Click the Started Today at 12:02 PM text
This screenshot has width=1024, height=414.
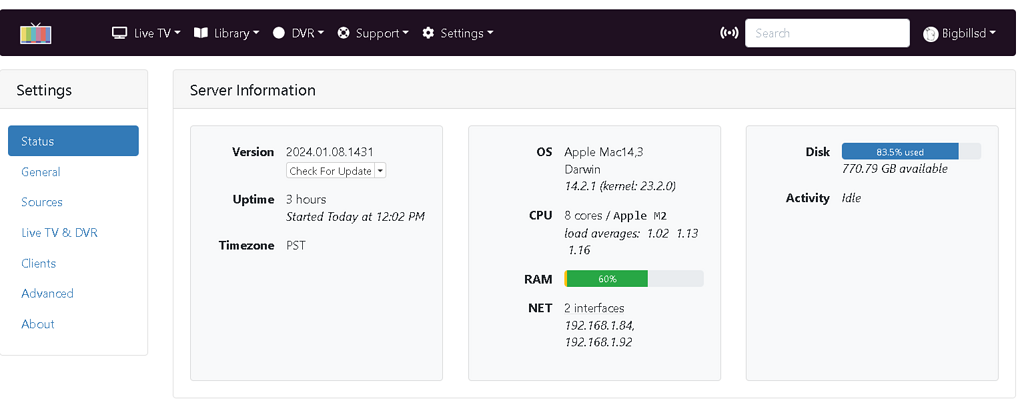[355, 216]
